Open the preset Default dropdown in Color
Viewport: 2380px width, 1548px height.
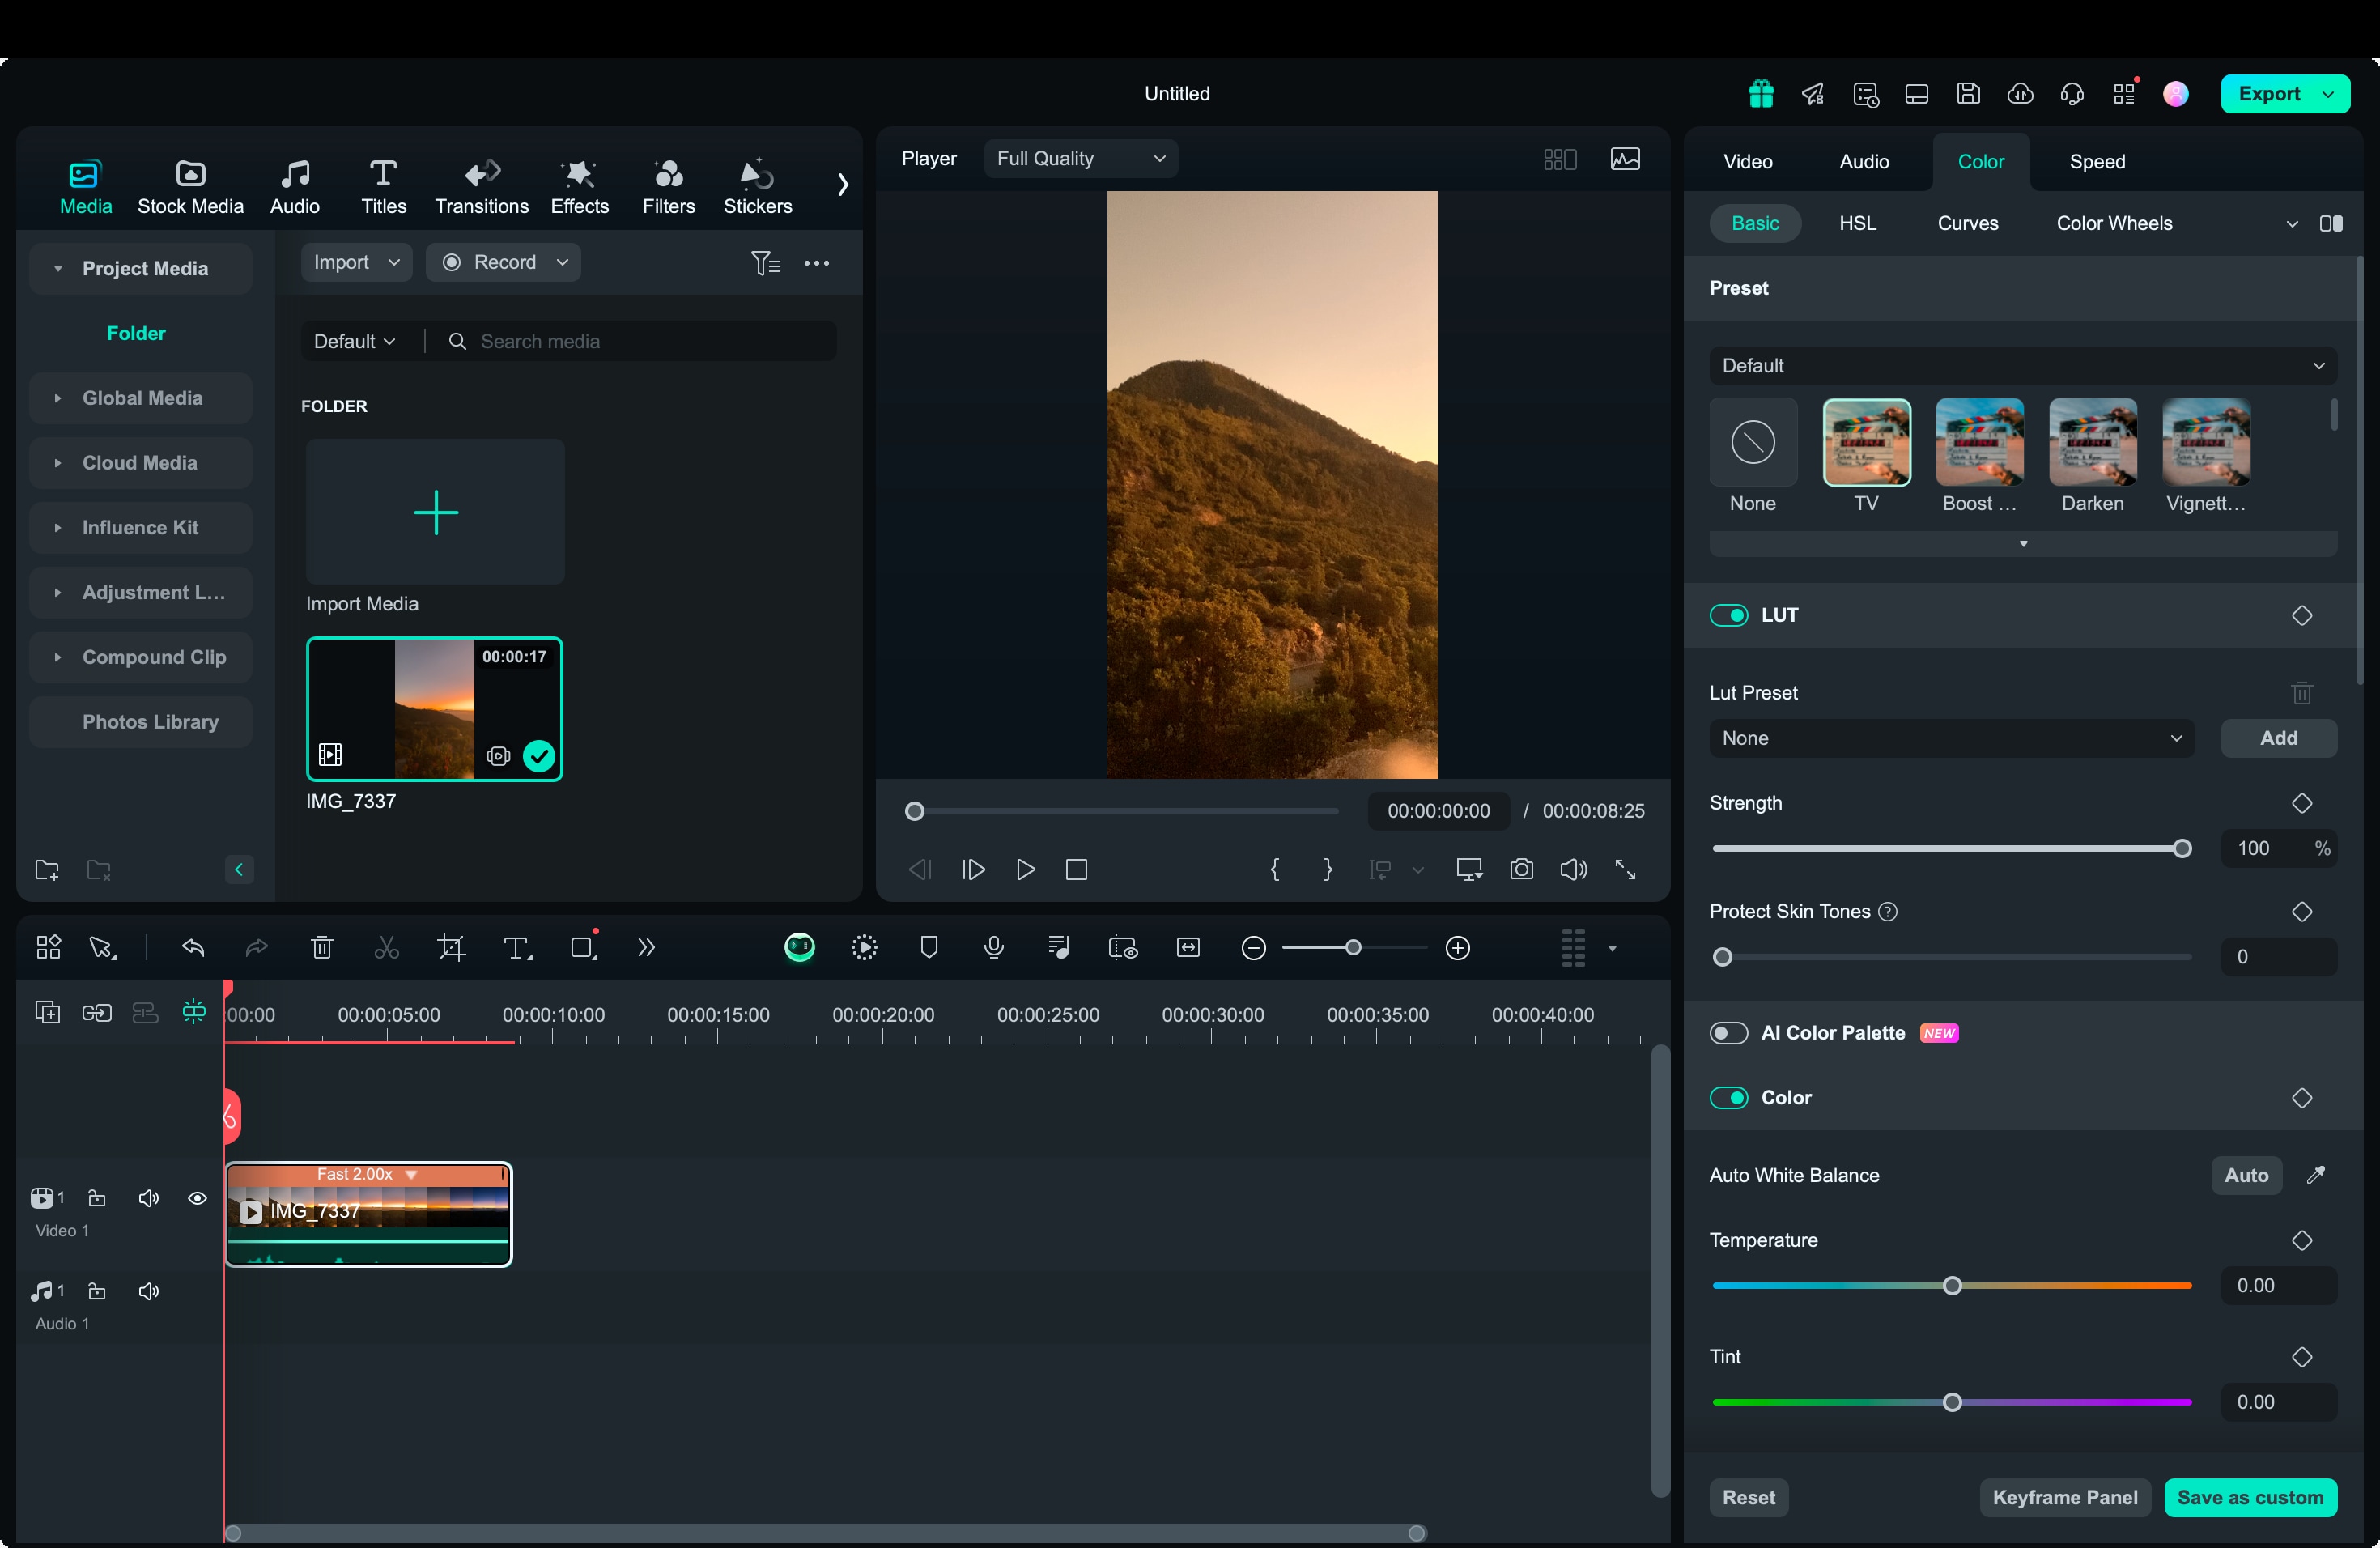2022,365
